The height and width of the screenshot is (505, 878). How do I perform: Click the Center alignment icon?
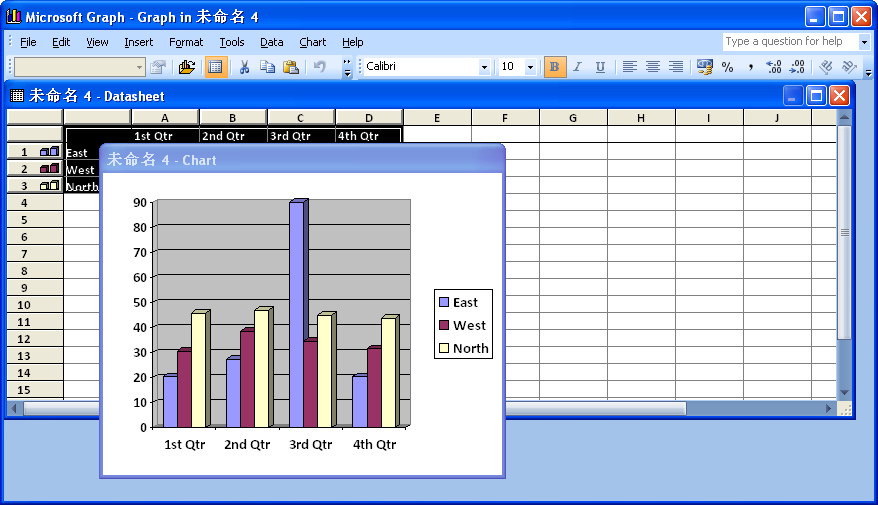click(653, 67)
